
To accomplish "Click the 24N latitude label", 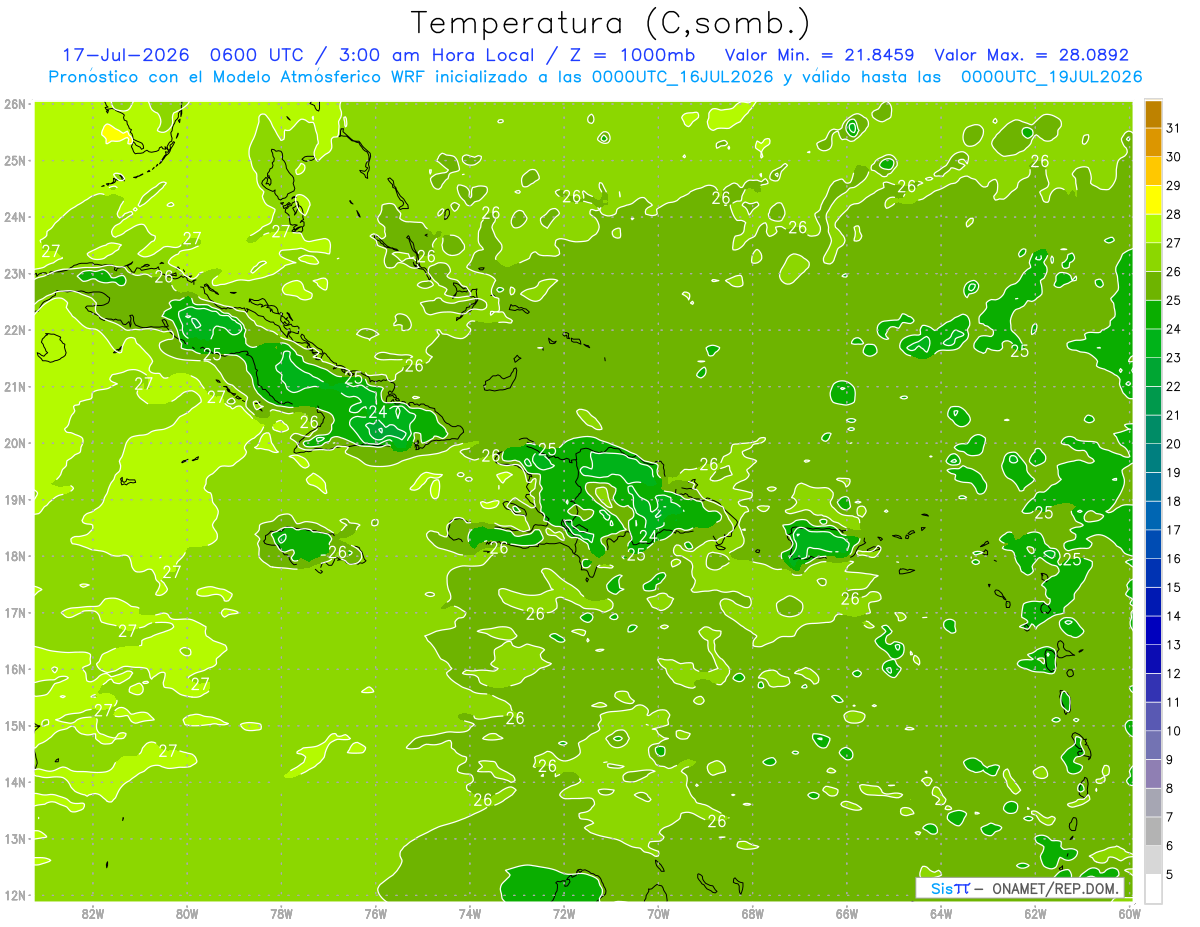I will 15,217.
